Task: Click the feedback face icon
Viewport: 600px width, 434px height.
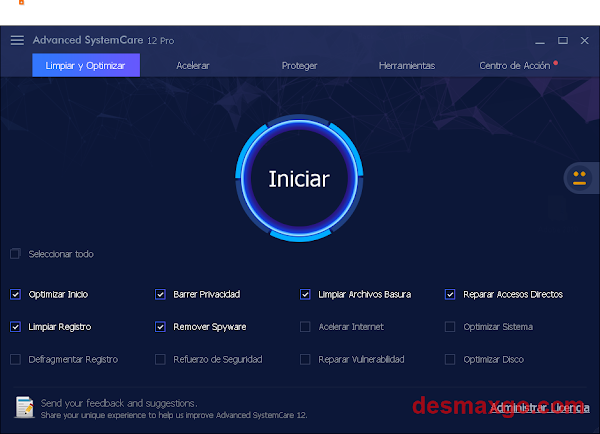Action: coord(579,178)
